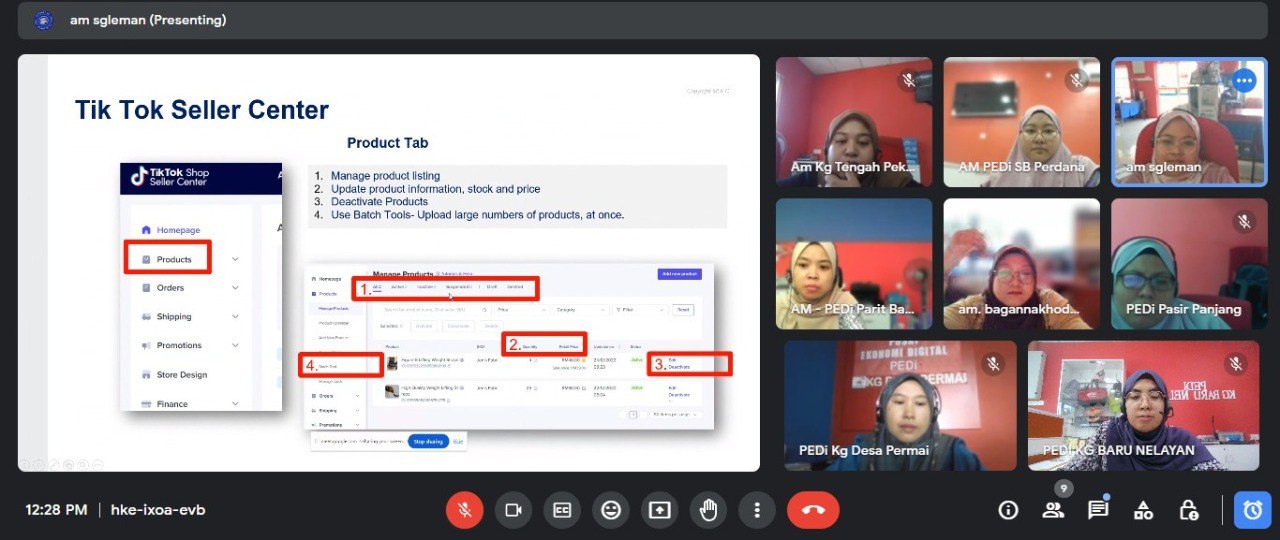Click muted mic icon on PEDi Kg Desa Permai tile
The image size is (1280, 540).
[x=992, y=364]
